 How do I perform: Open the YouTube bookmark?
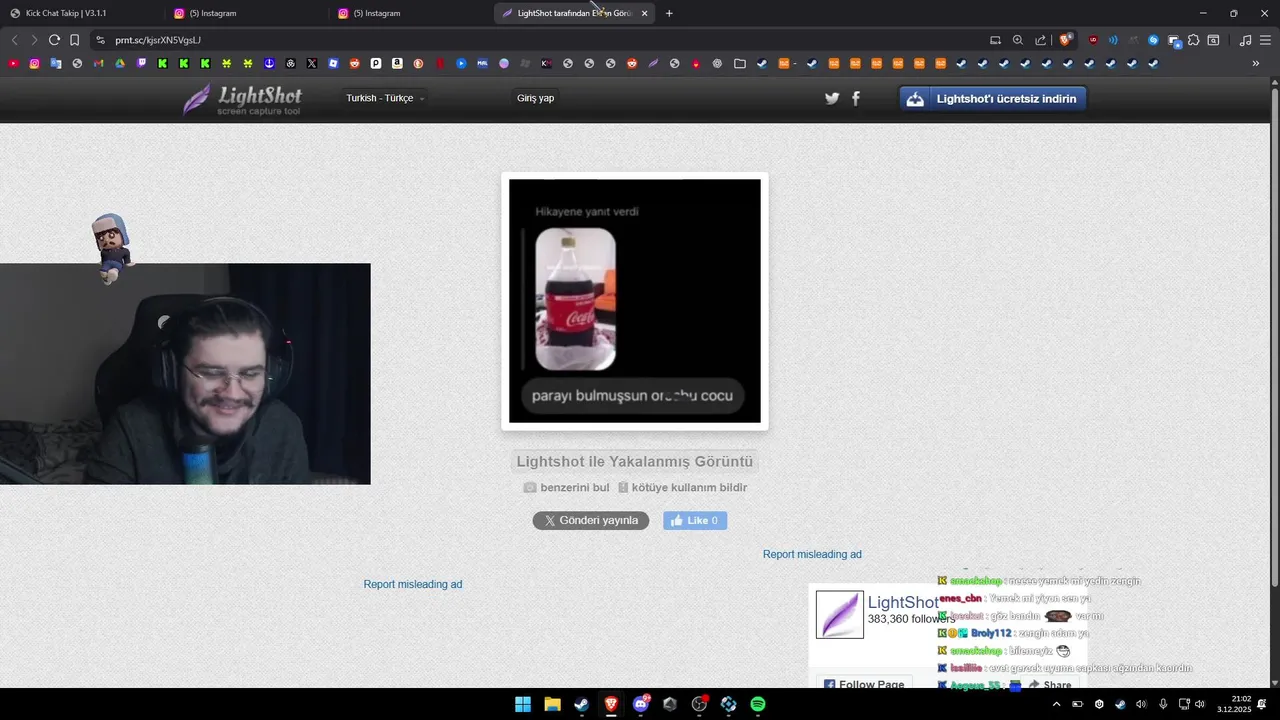13,63
